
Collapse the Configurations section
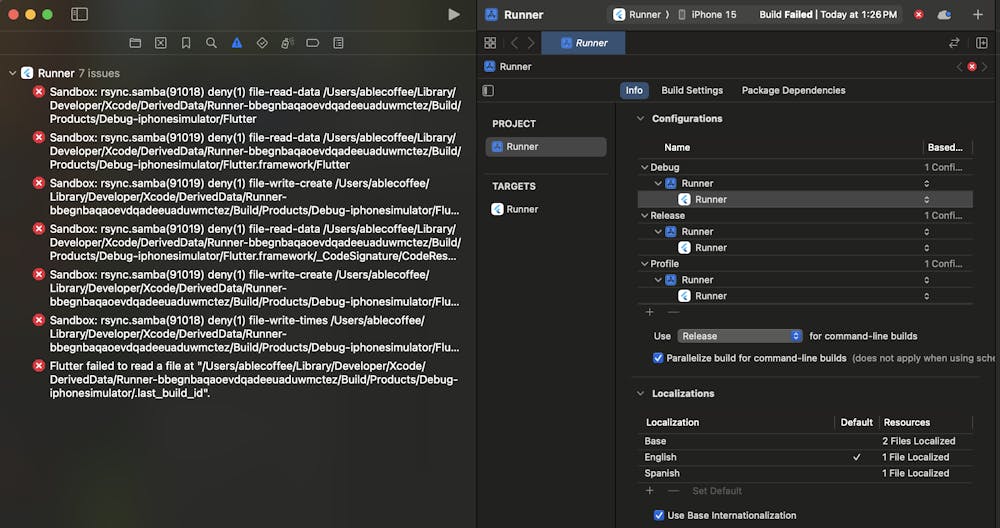click(x=640, y=119)
